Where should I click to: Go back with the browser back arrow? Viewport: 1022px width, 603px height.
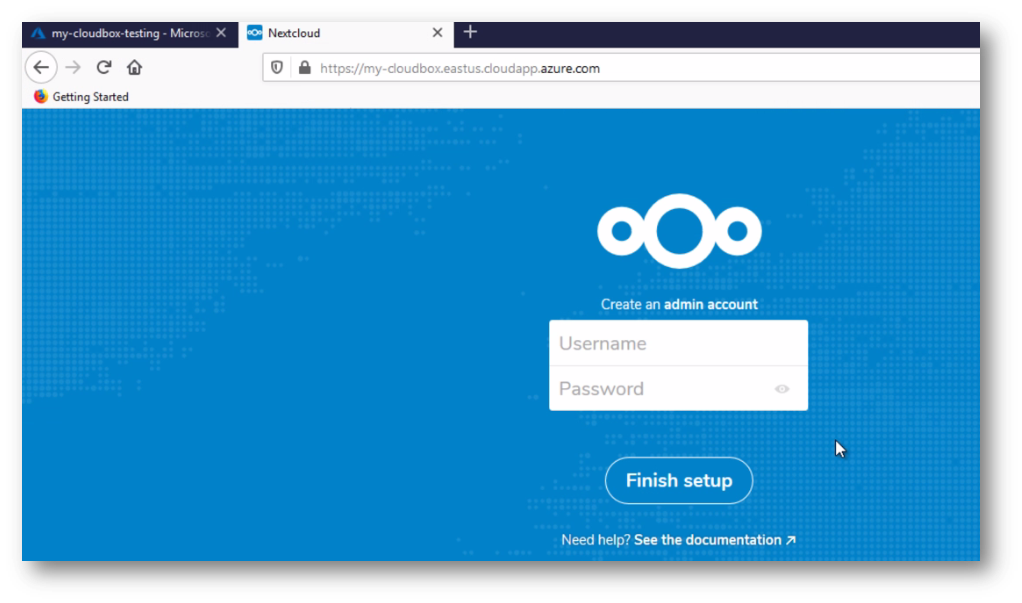coord(41,67)
